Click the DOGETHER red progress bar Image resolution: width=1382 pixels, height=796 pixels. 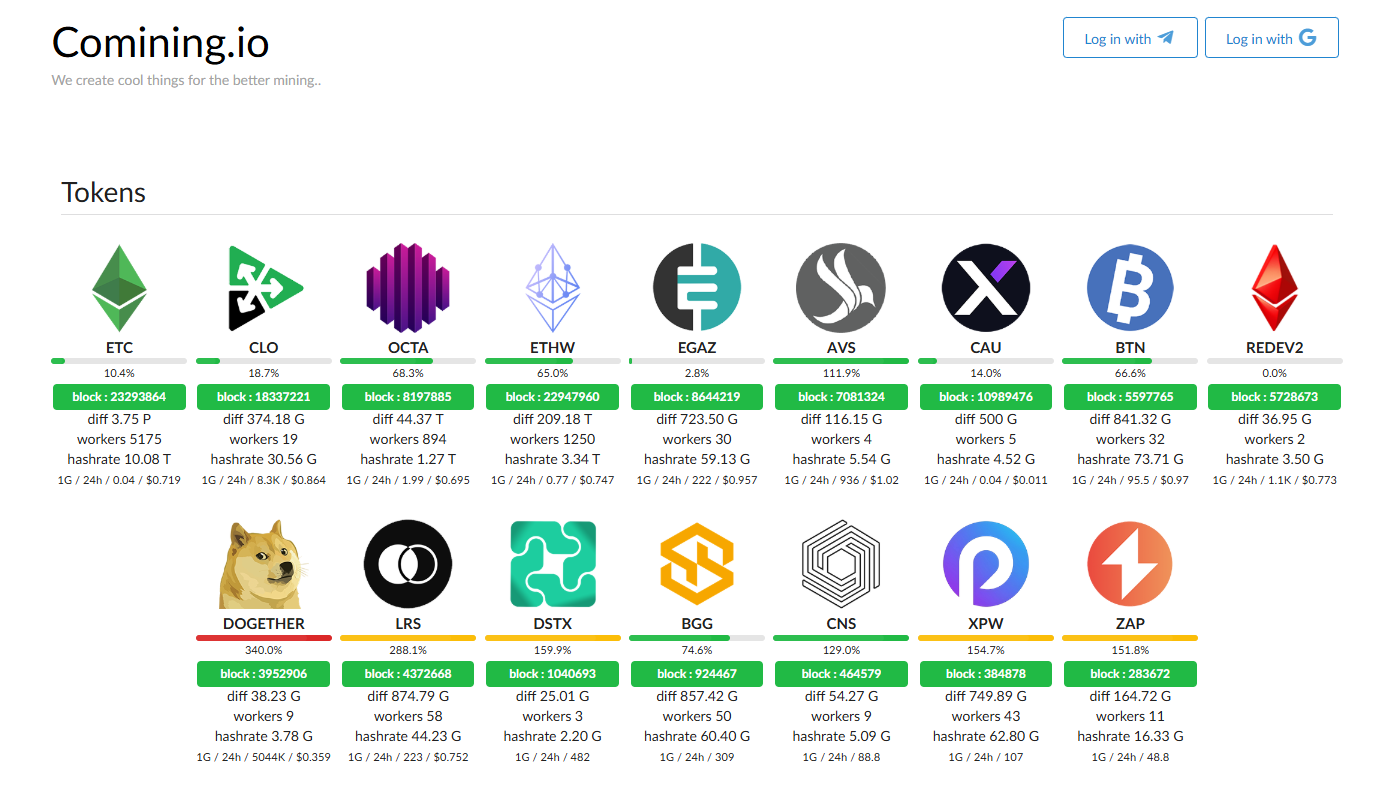(264, 638)
